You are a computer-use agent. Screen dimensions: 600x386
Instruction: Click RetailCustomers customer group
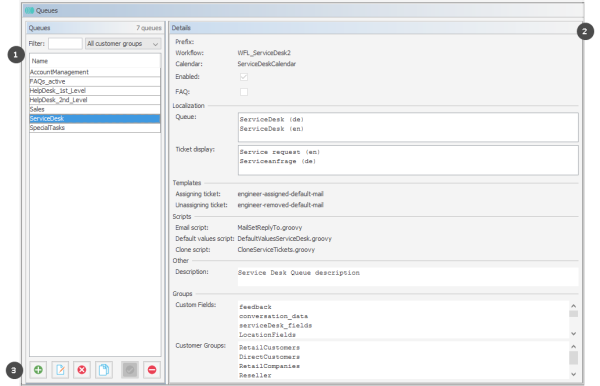coord(269,348)
